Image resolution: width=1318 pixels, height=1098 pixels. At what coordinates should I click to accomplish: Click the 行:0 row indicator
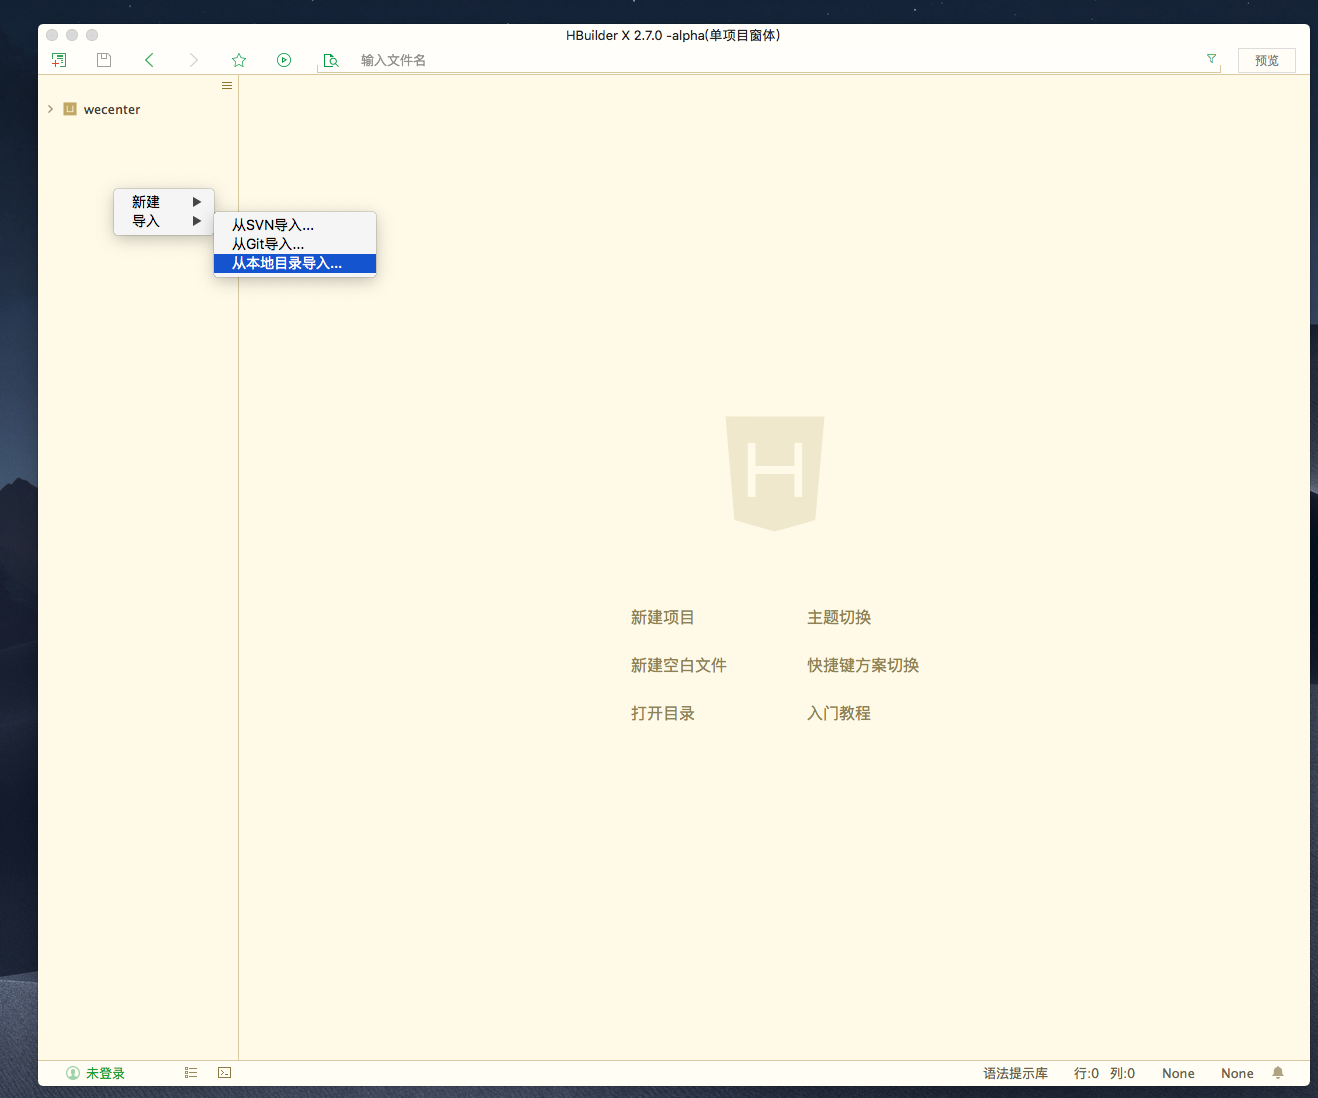(x=1086, y=1073)
